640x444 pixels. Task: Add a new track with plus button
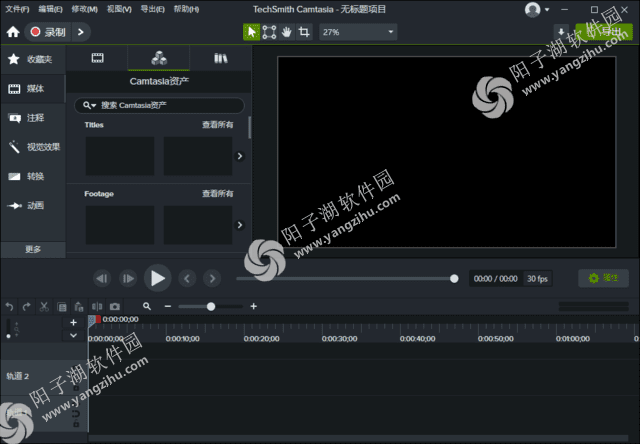tap(73, 322)
